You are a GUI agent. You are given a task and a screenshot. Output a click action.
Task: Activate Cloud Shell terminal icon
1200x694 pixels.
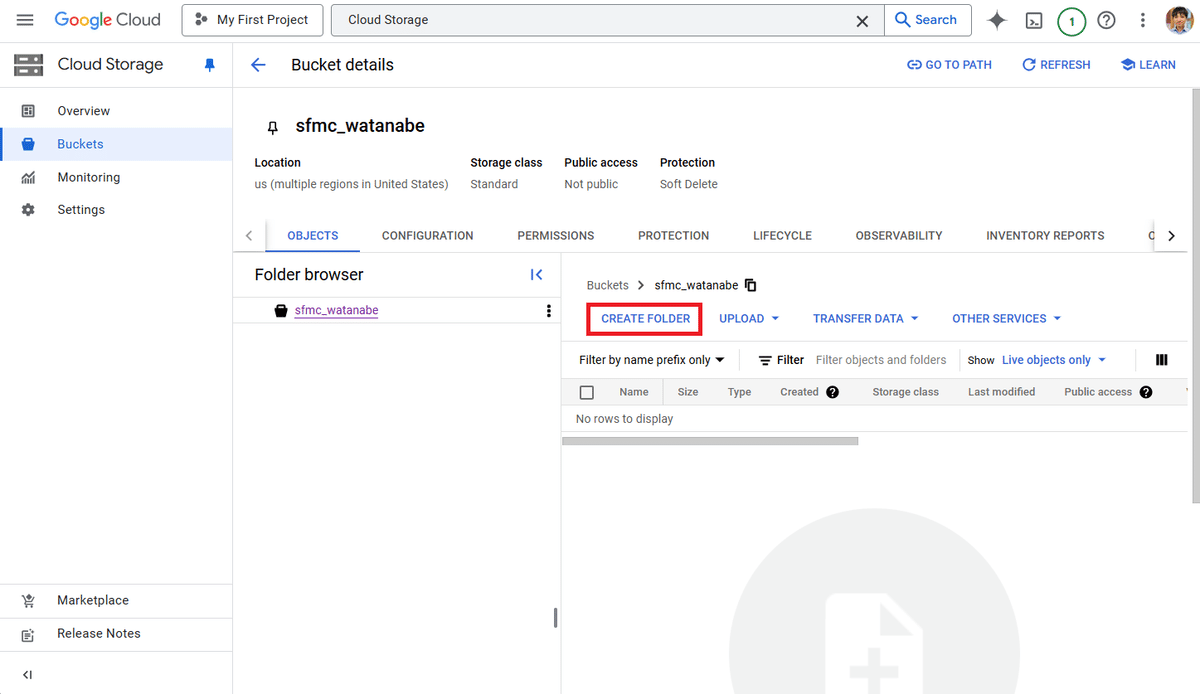tap(1035, 20)
